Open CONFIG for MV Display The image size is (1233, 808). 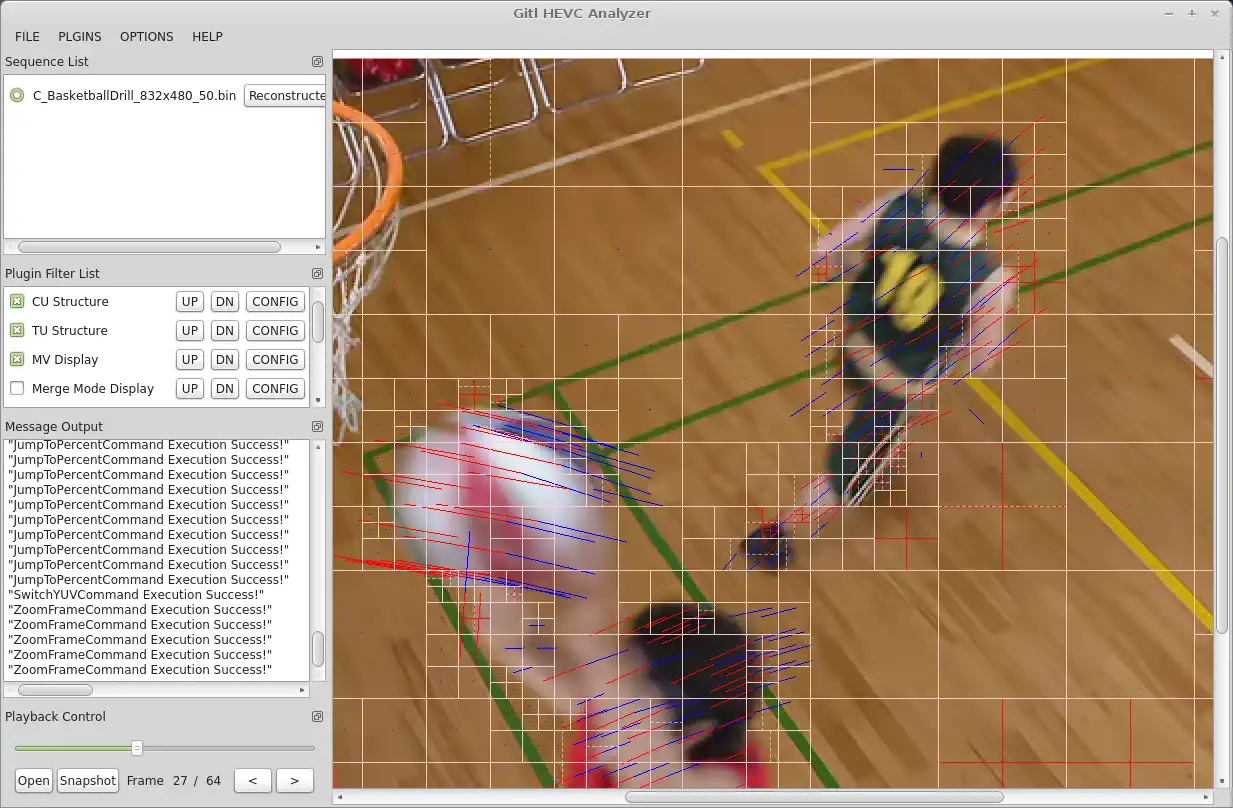coord(275,360)
